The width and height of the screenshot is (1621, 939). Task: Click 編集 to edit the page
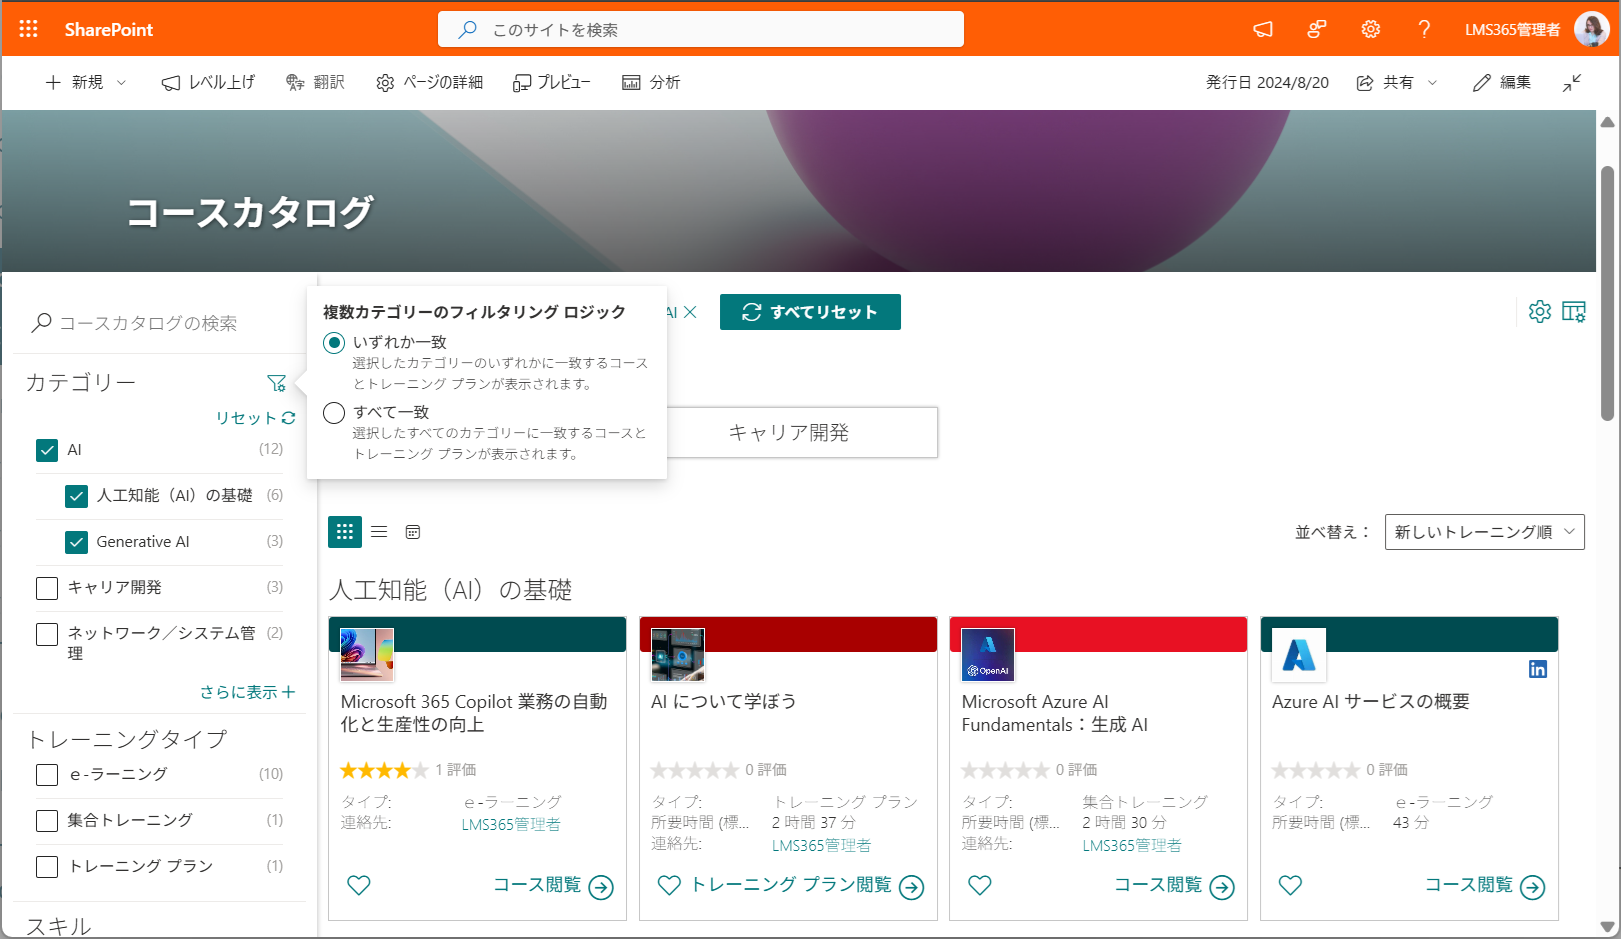[x=1501, y=83]
